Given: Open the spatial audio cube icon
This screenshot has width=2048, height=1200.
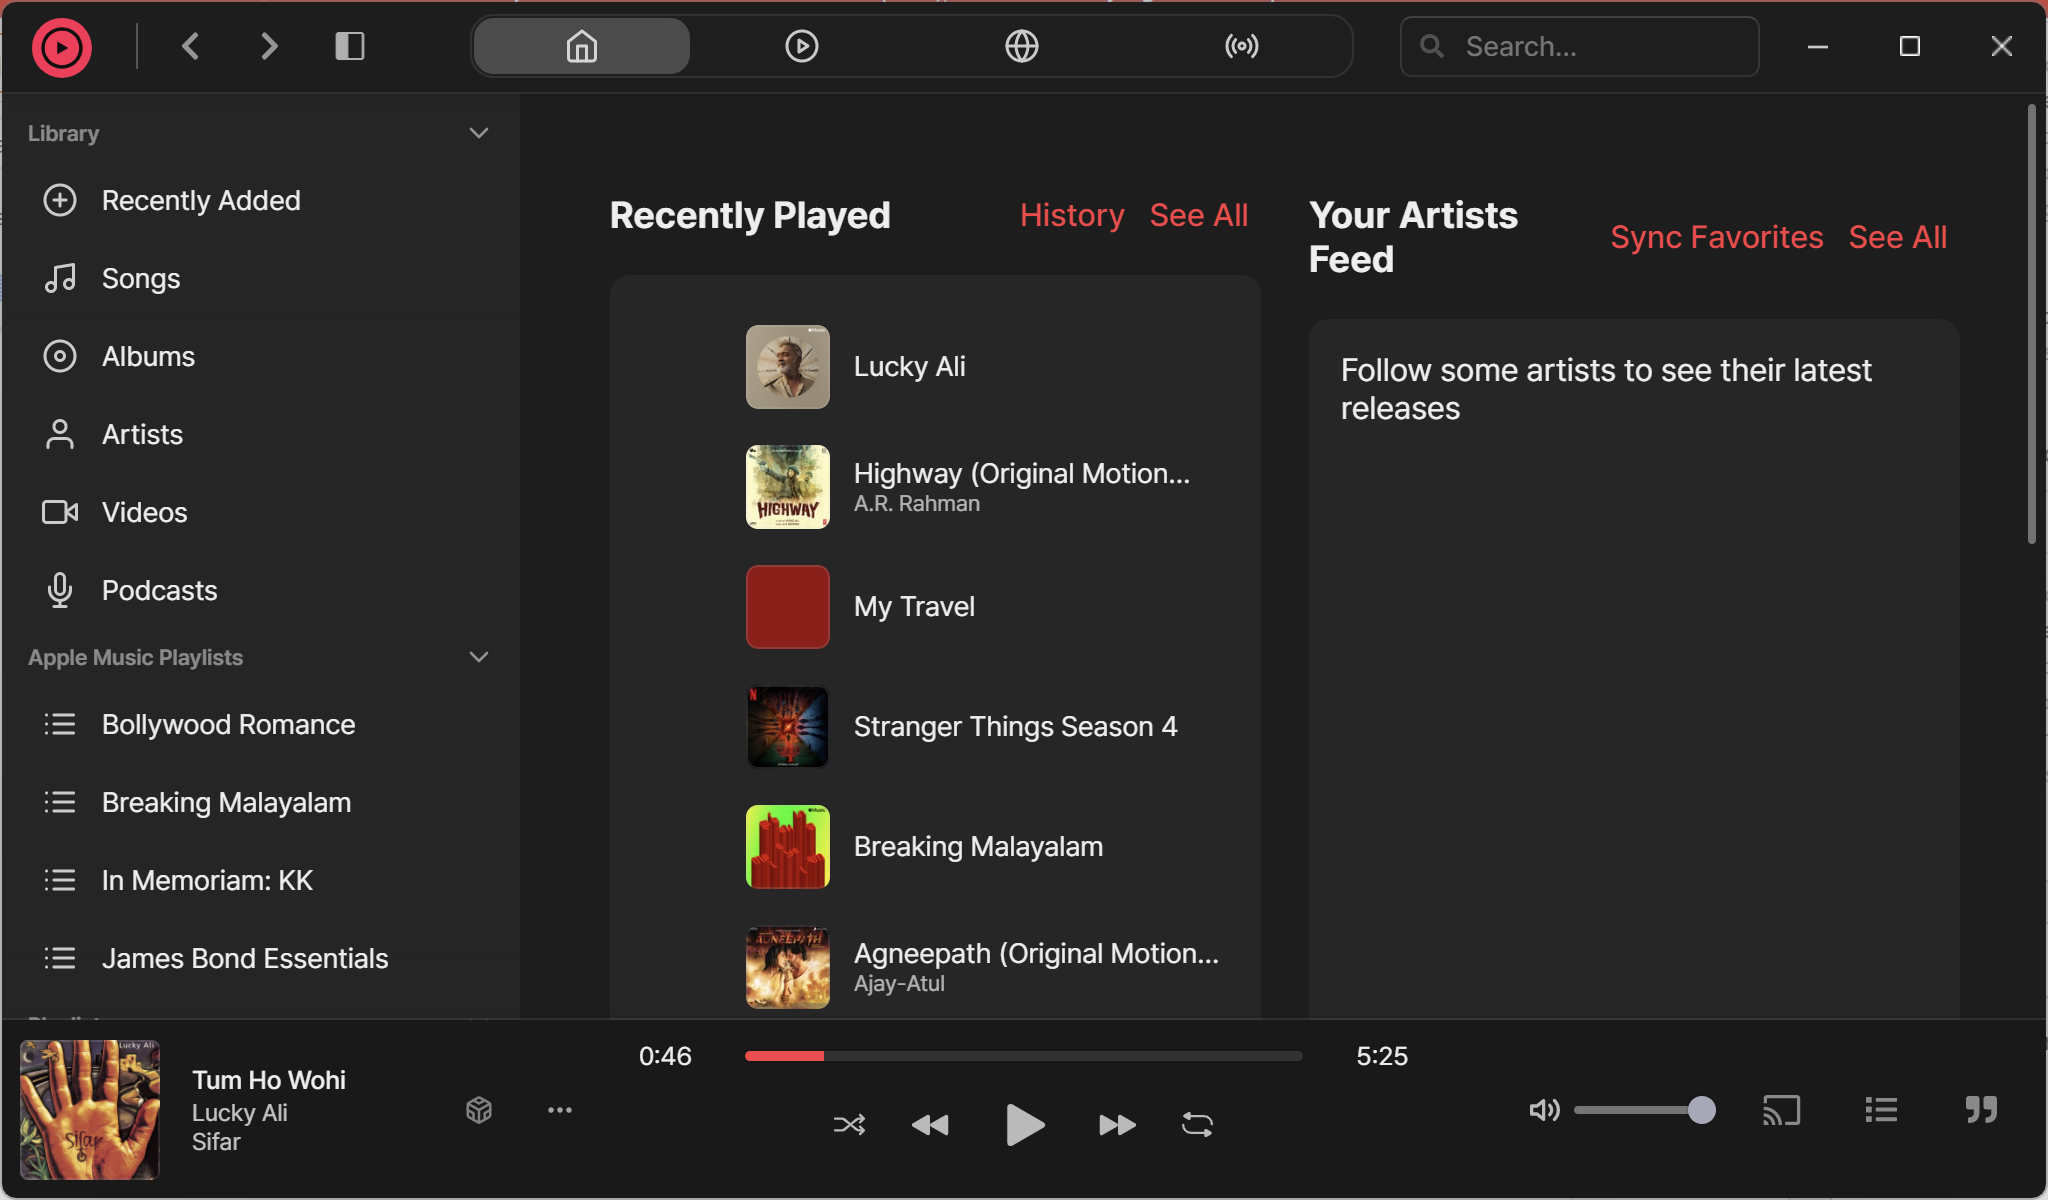Looking at the screenshot, I should tap(479, 1110).
